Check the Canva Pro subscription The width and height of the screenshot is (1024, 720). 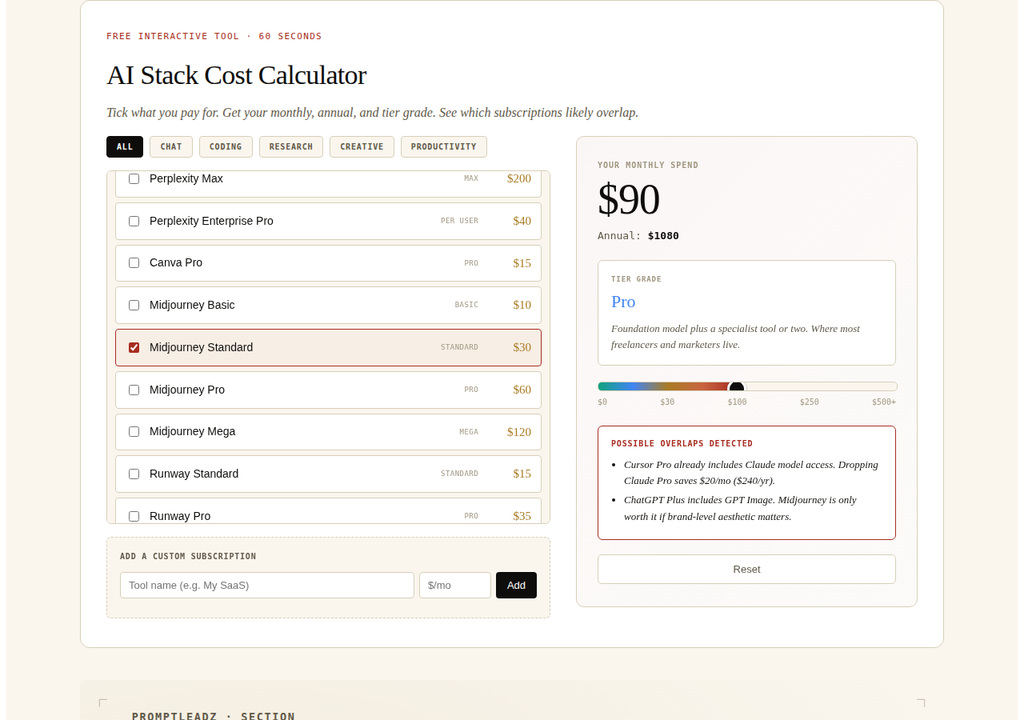(134, 263)
